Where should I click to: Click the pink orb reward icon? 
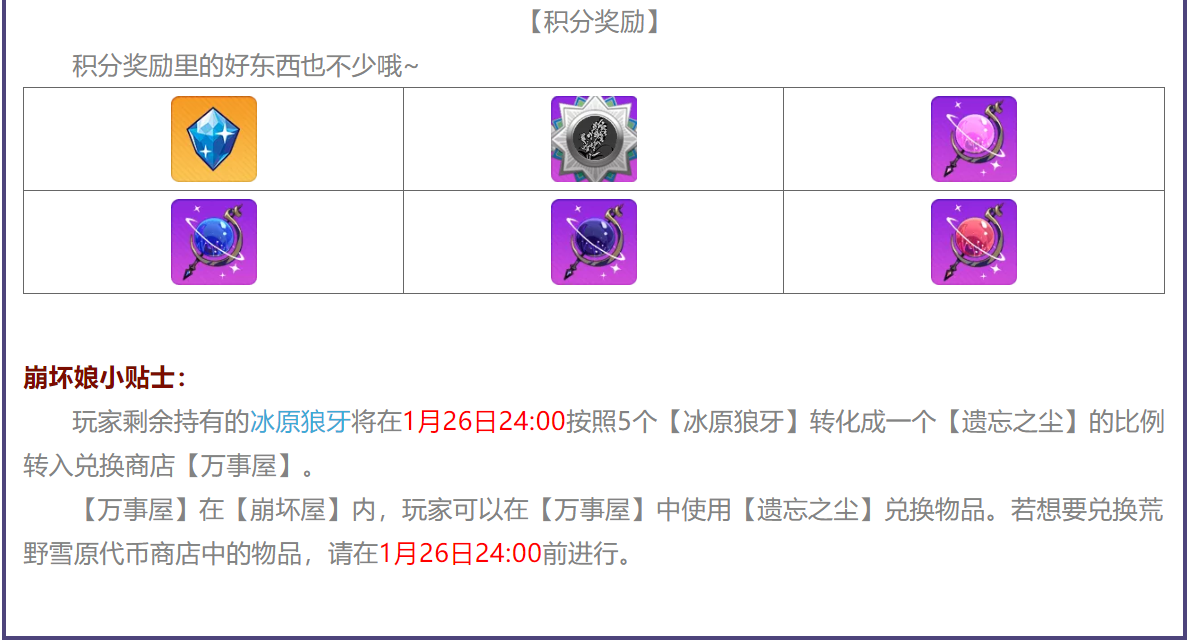tap(974, 139)
